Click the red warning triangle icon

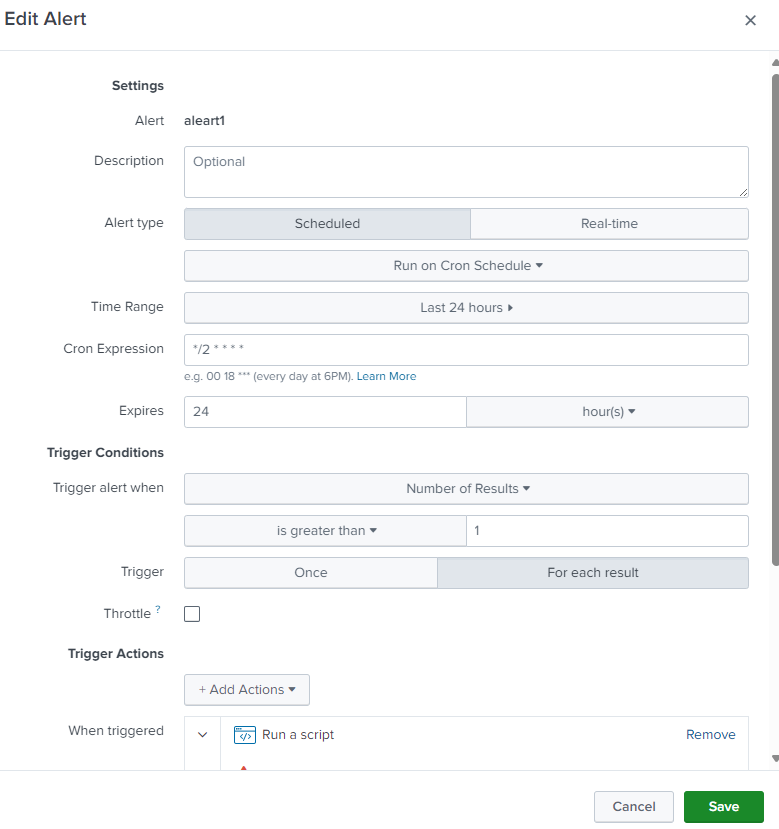click(243, 766)
